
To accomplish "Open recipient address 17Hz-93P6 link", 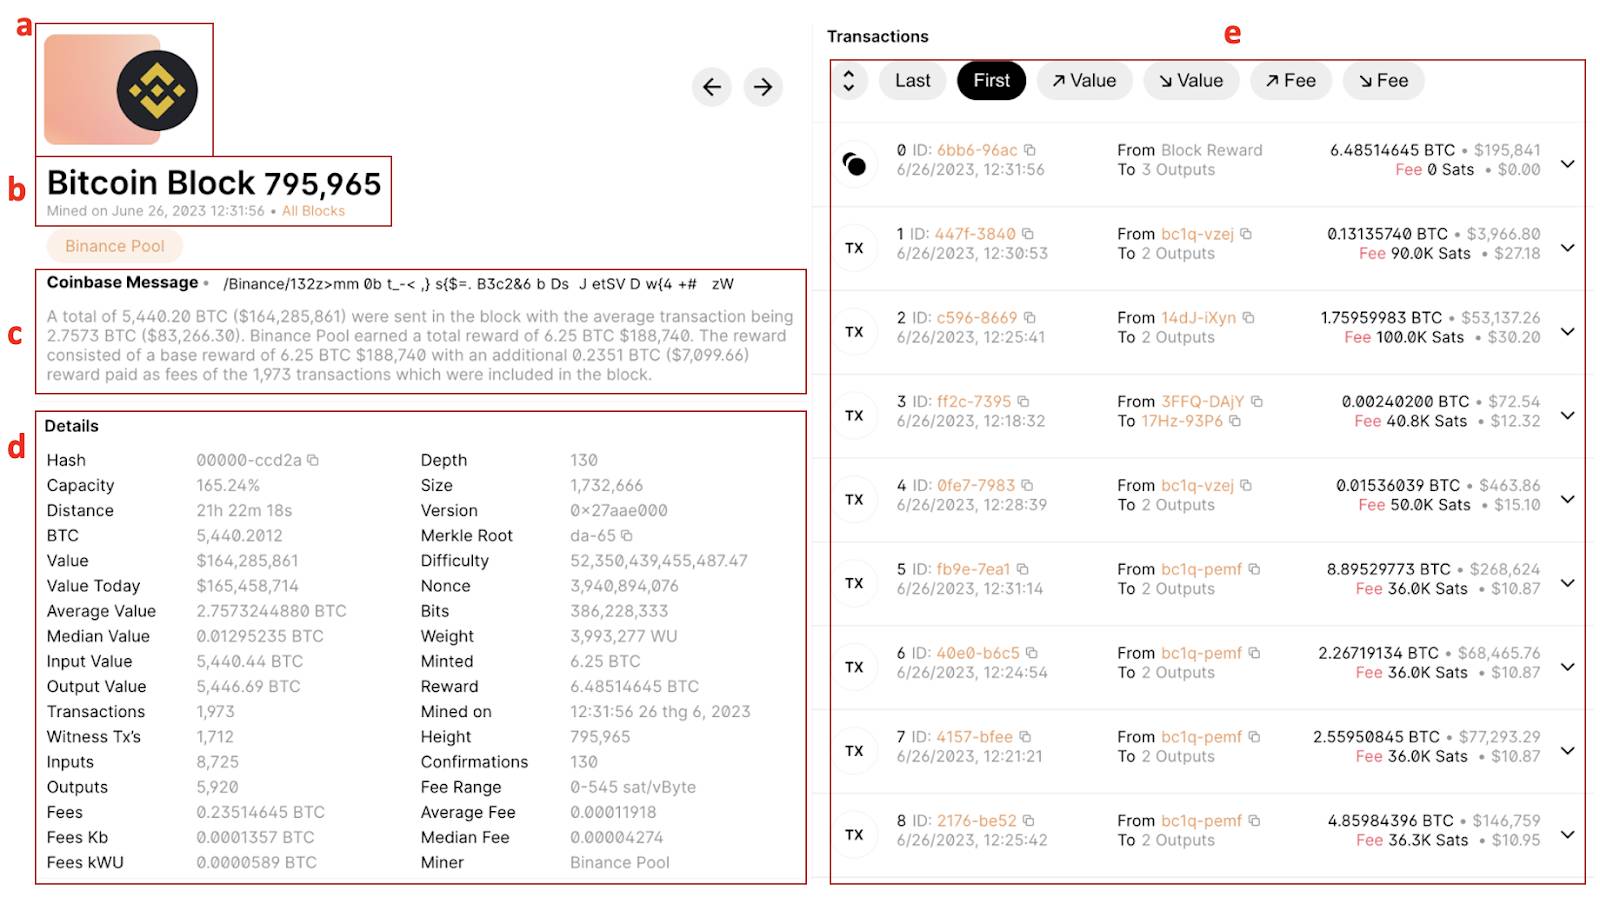I will [x=1182, y=421].
